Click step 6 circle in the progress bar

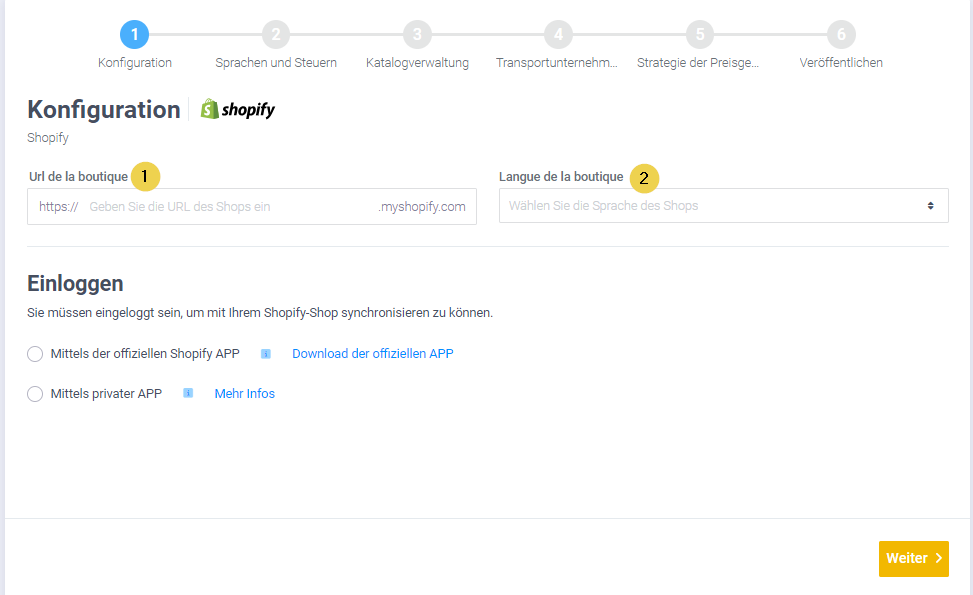(841, 35)
